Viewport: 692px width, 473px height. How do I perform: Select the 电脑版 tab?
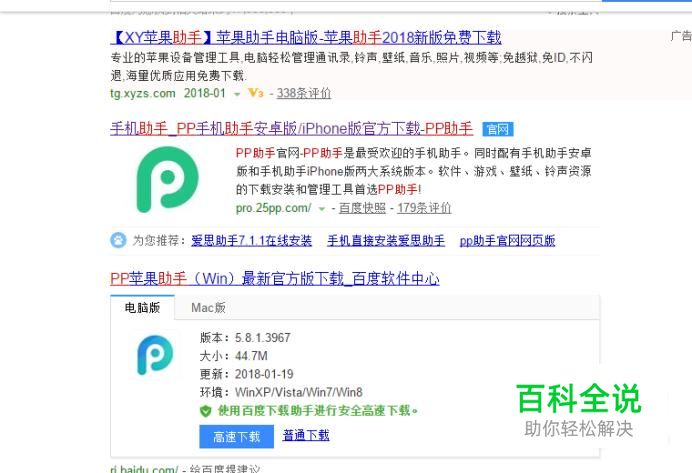[x=142, y=308]
